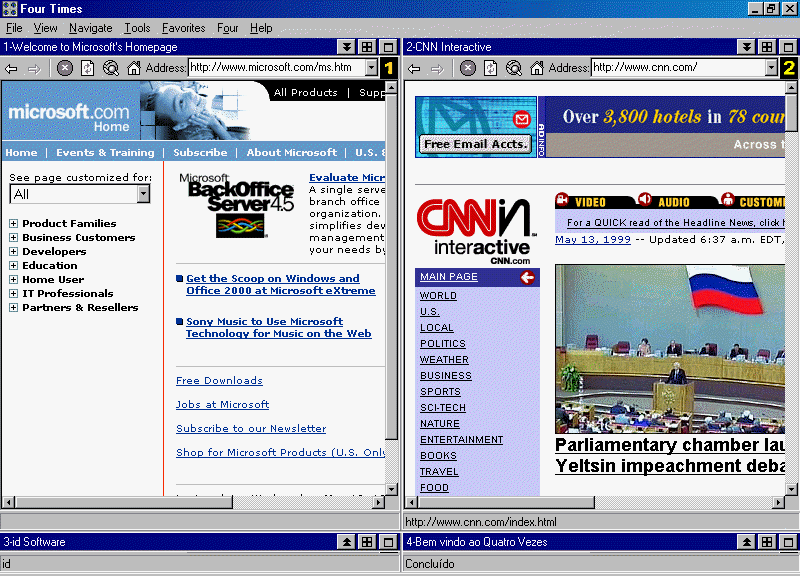Go back in the Microsoft pane

(11, 68)
